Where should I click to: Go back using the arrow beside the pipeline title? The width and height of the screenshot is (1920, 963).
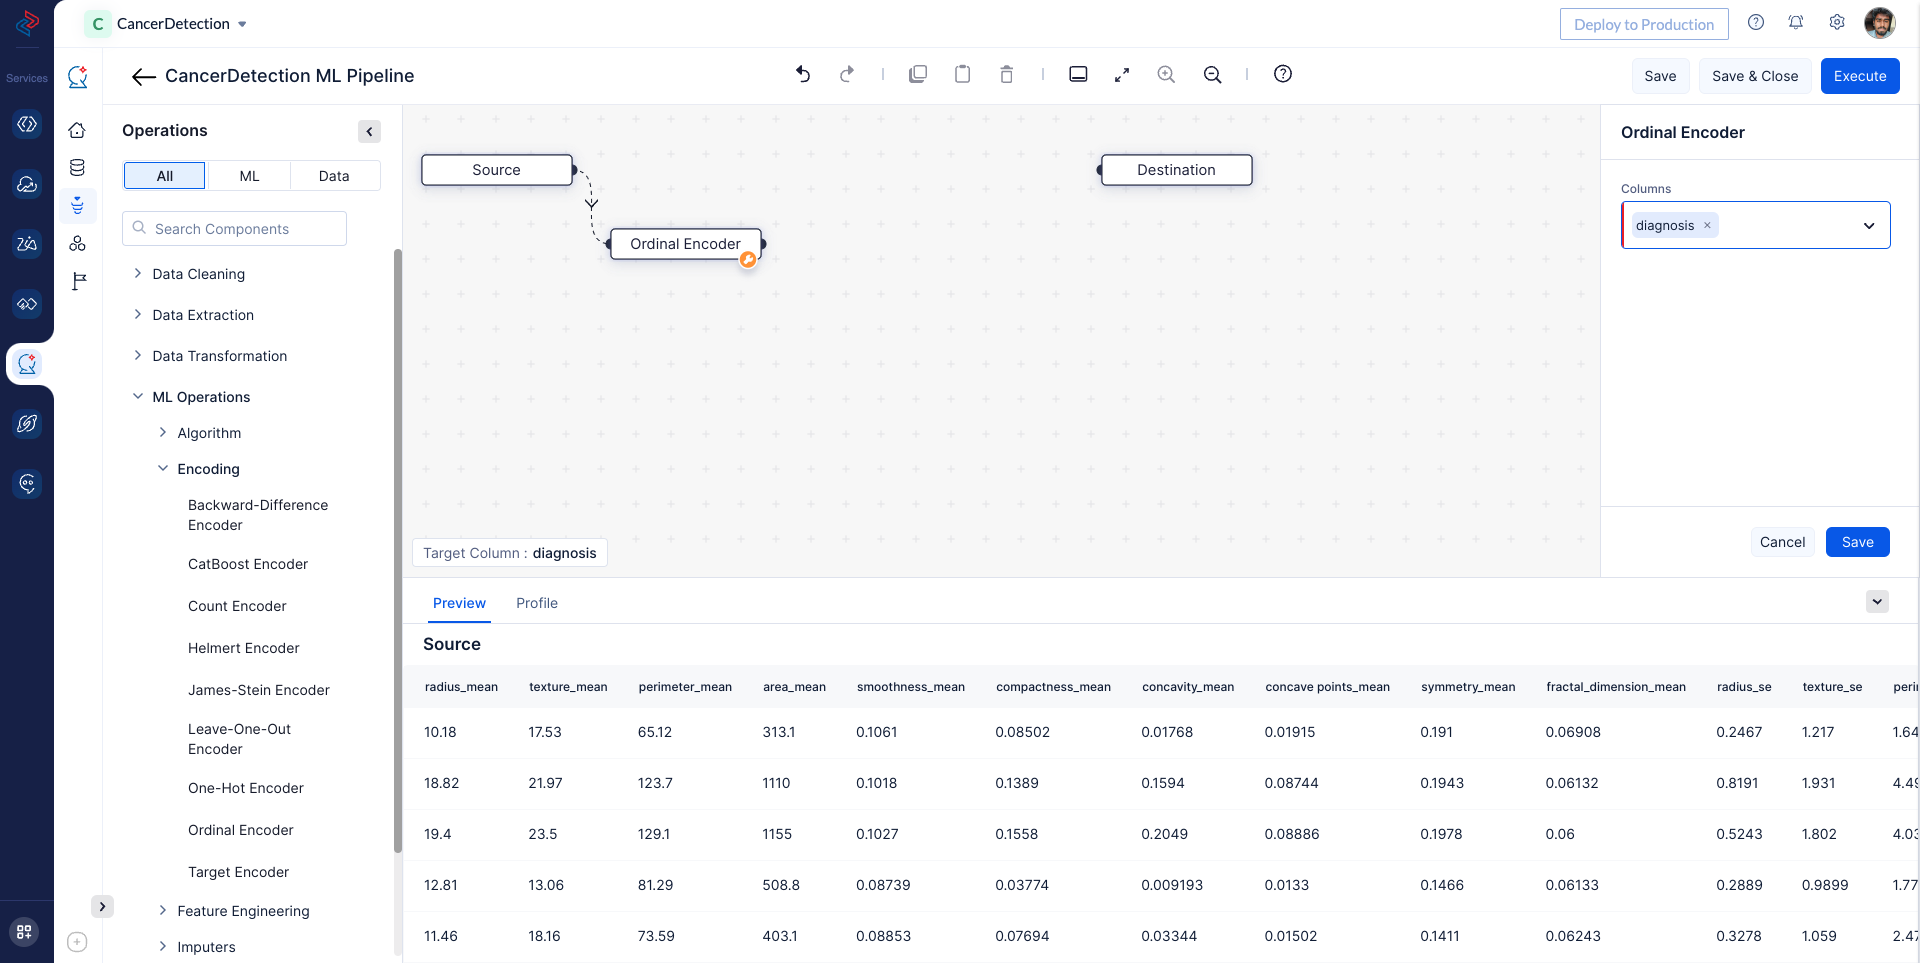tap(143, 77)
